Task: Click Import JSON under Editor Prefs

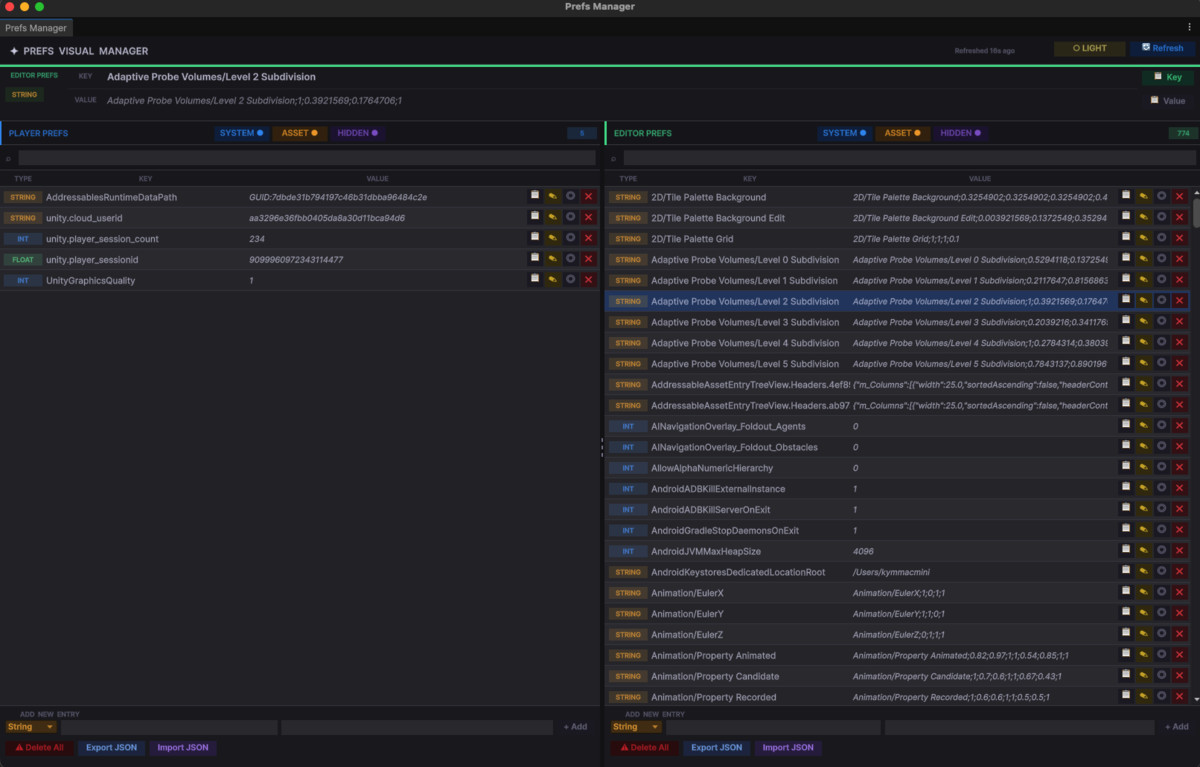Action: (x=789, y=747)
